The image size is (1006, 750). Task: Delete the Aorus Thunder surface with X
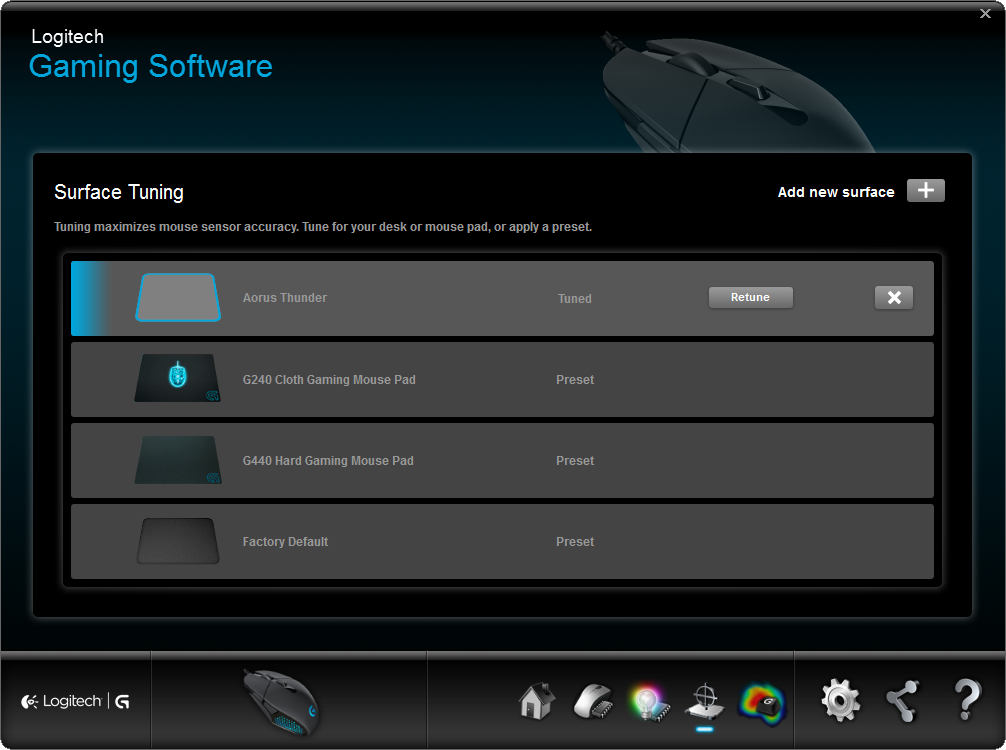[894, 298]
